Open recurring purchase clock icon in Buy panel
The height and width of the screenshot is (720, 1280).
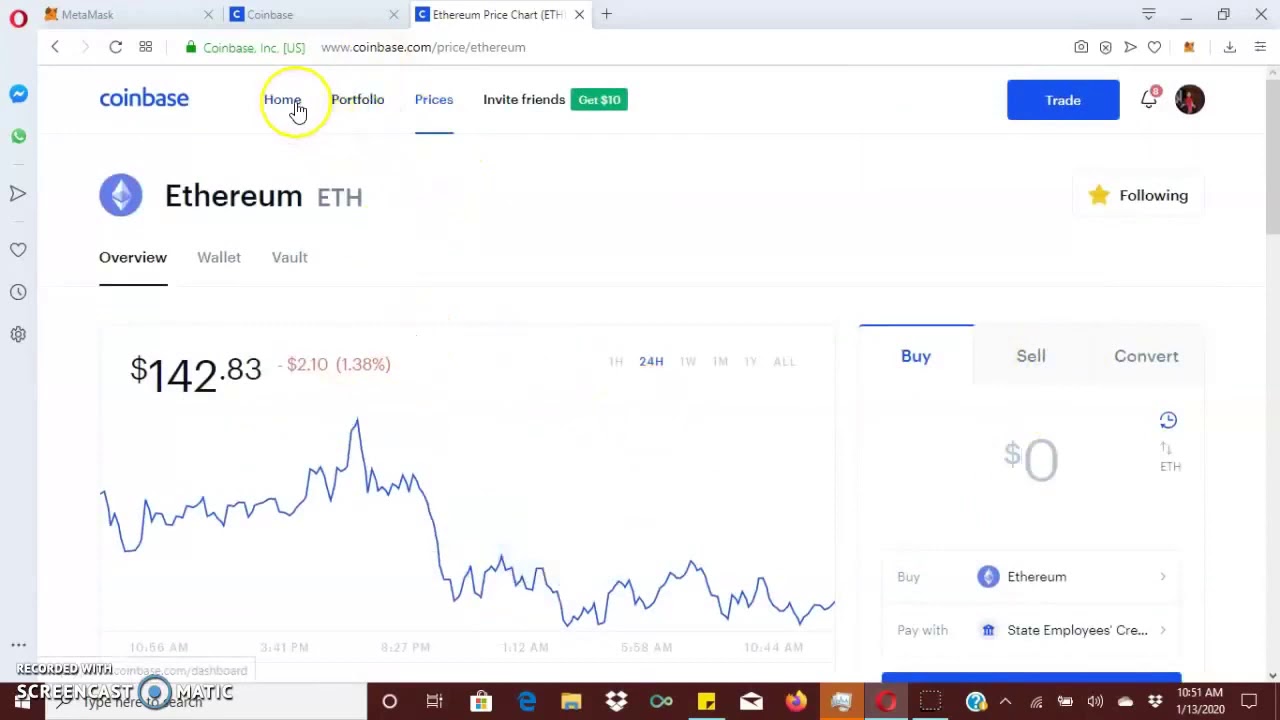coord(1168,420)
